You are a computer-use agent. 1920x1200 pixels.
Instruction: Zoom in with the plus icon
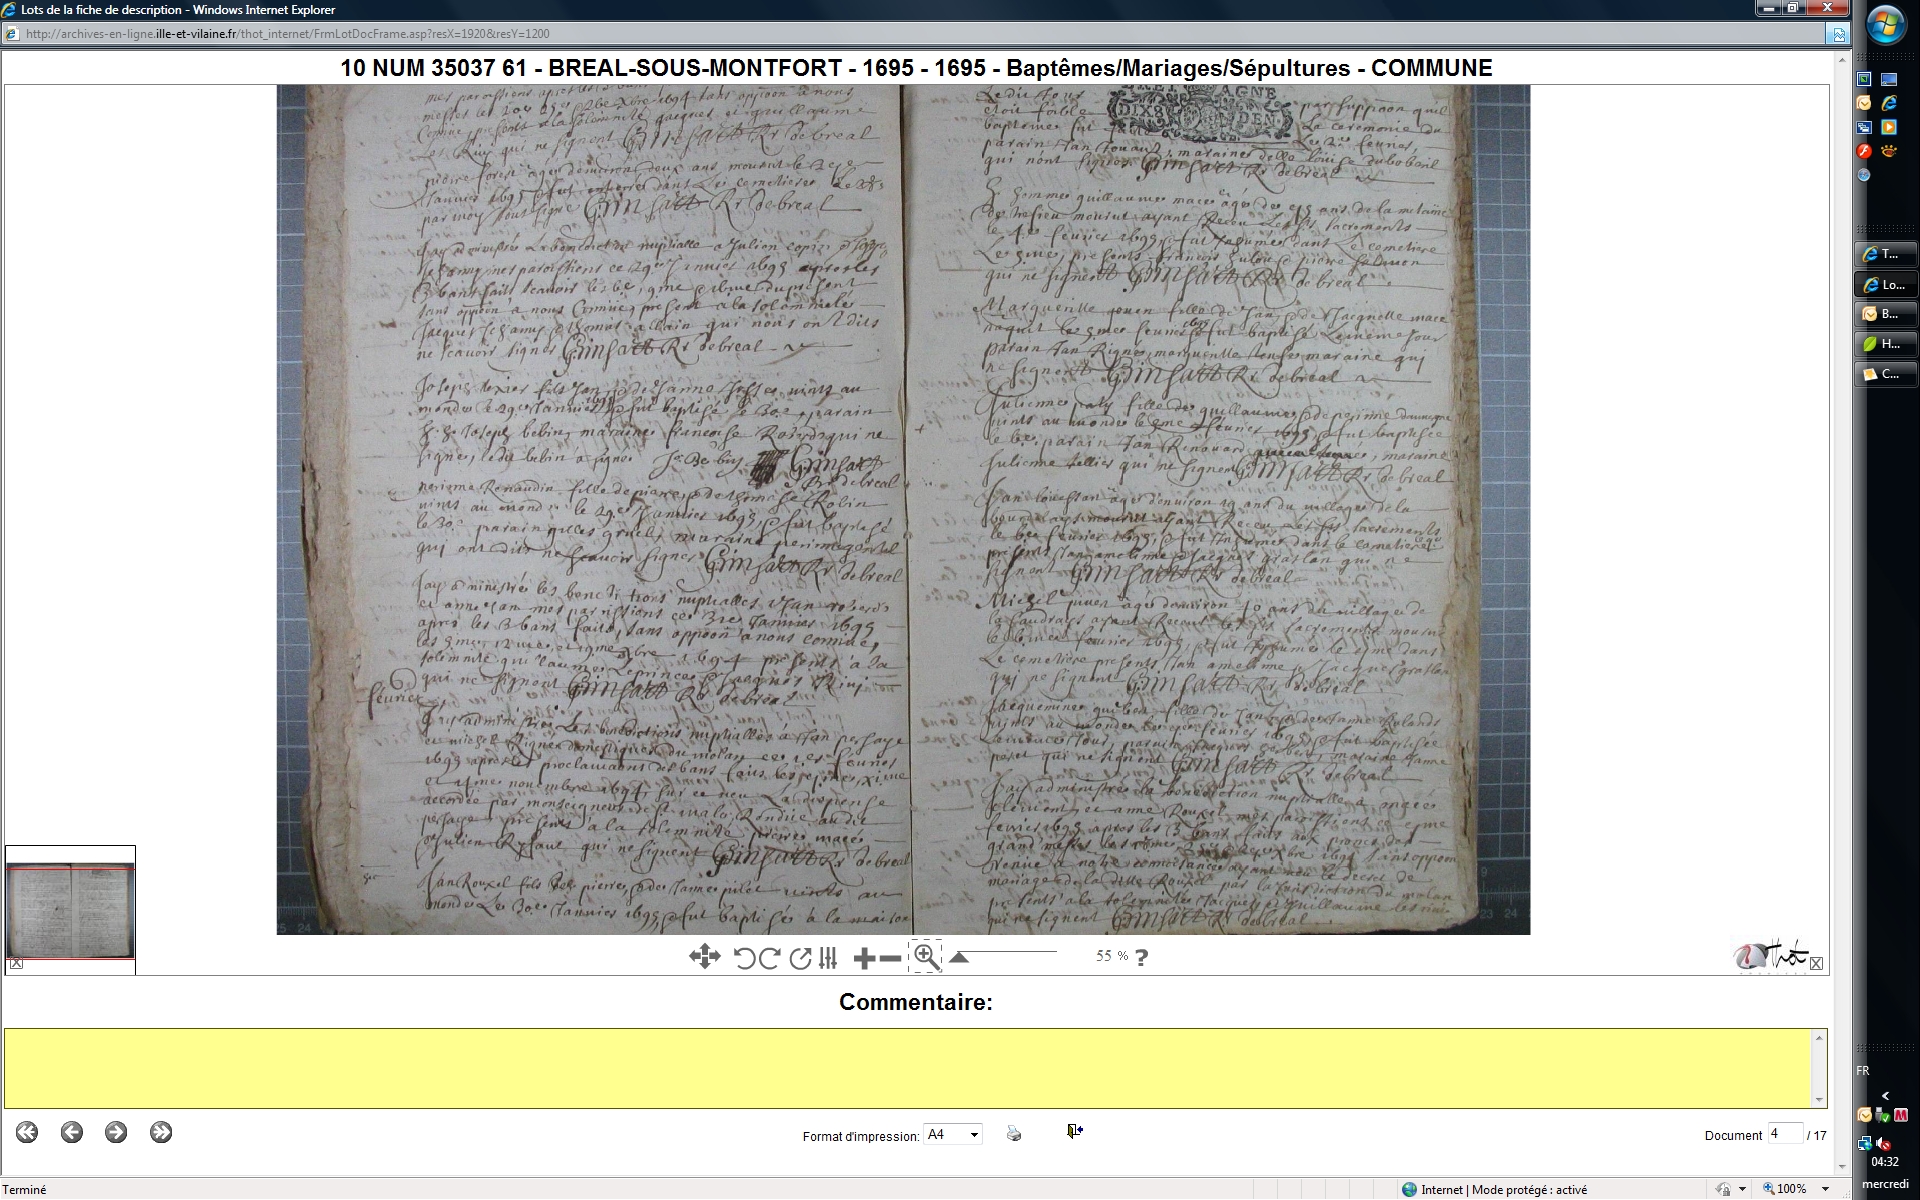(864, 959)
